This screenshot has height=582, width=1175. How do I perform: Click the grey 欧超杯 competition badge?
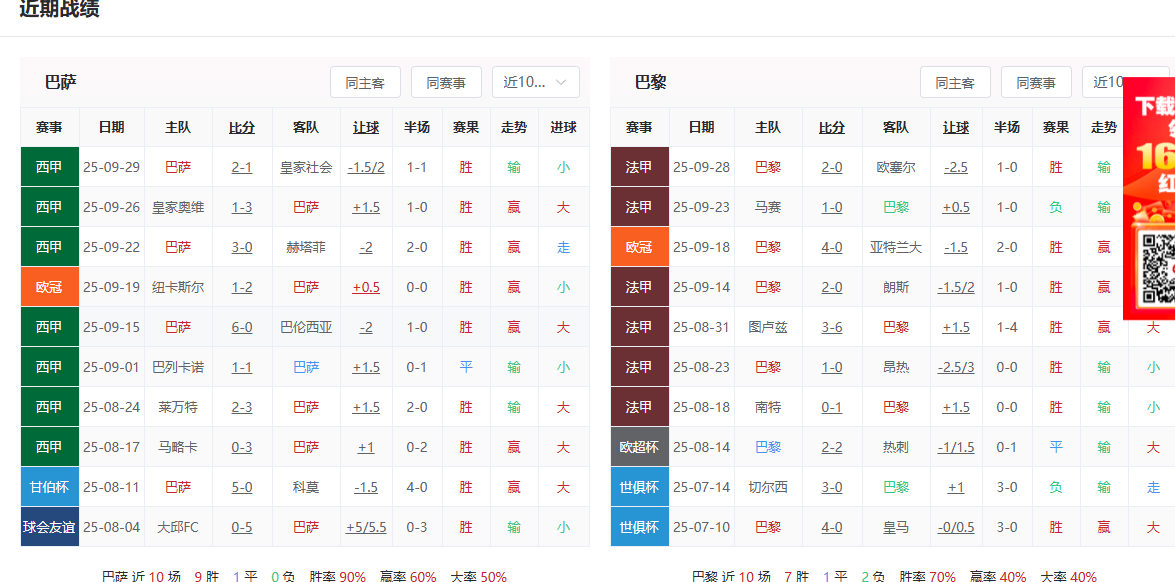click(x=639, y=447)
